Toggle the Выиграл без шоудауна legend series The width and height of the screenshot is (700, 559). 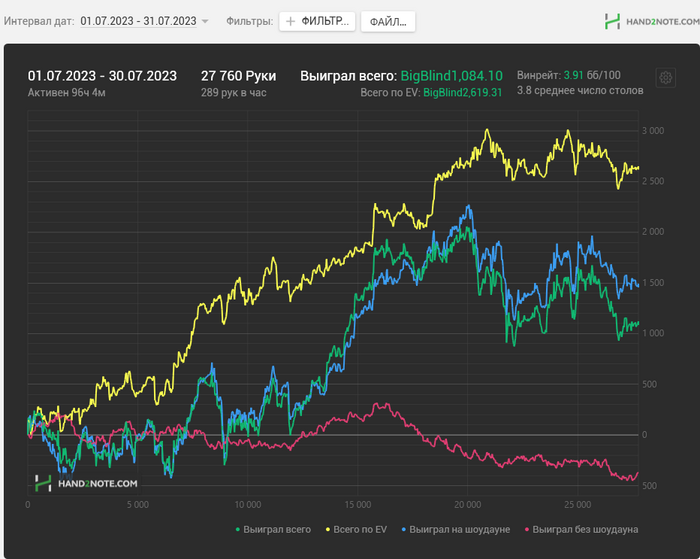click(581, 530)
